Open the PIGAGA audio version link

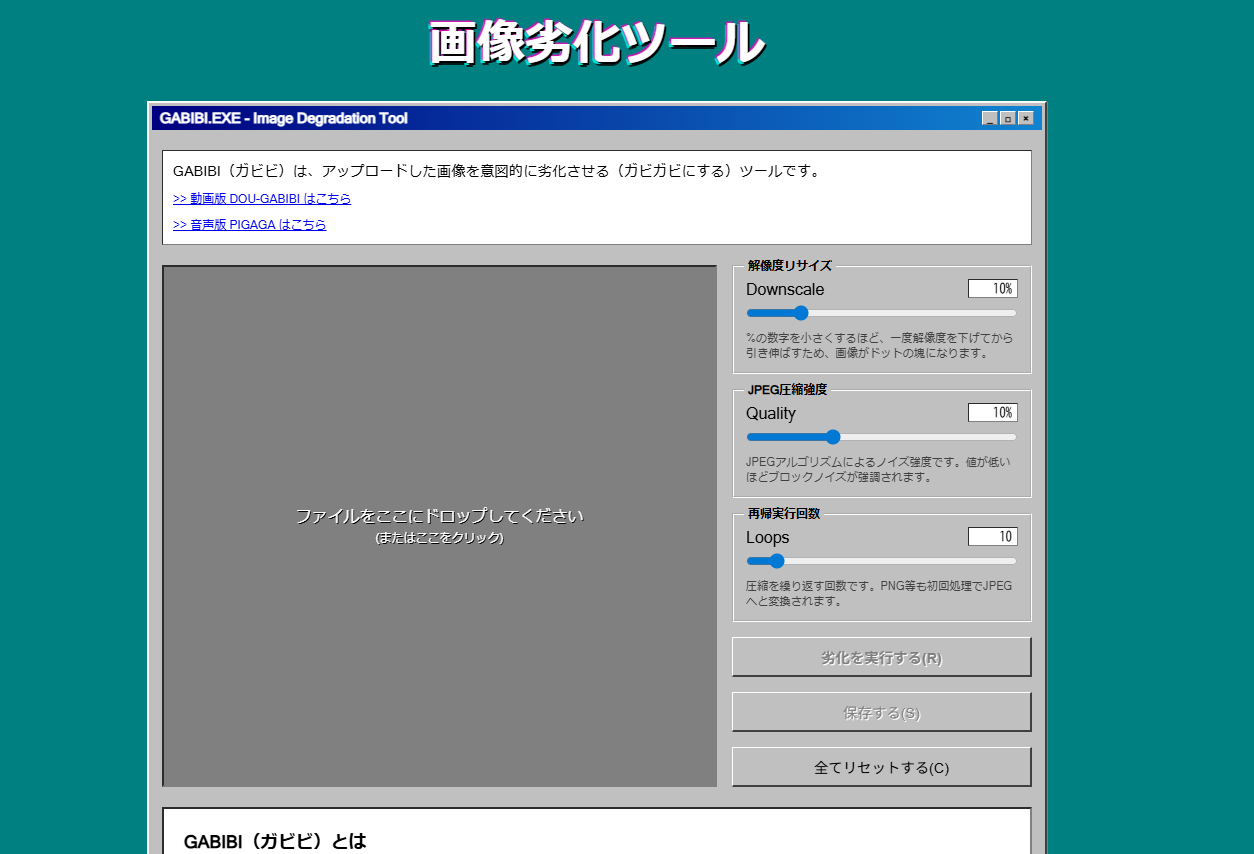coord(249,225)
